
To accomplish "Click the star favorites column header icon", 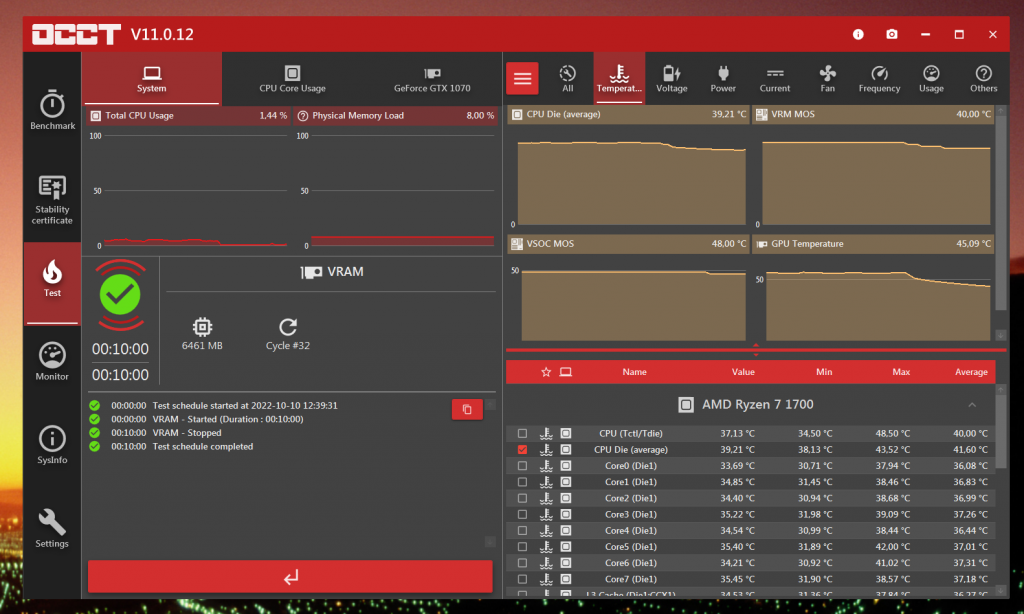I will tap(546, 372).
